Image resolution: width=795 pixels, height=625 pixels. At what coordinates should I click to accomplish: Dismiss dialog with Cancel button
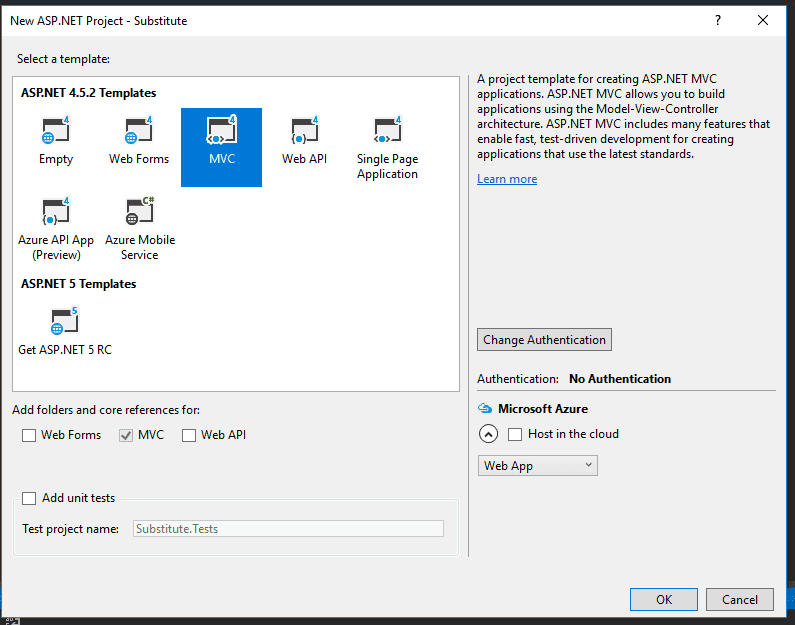(740, 600)
